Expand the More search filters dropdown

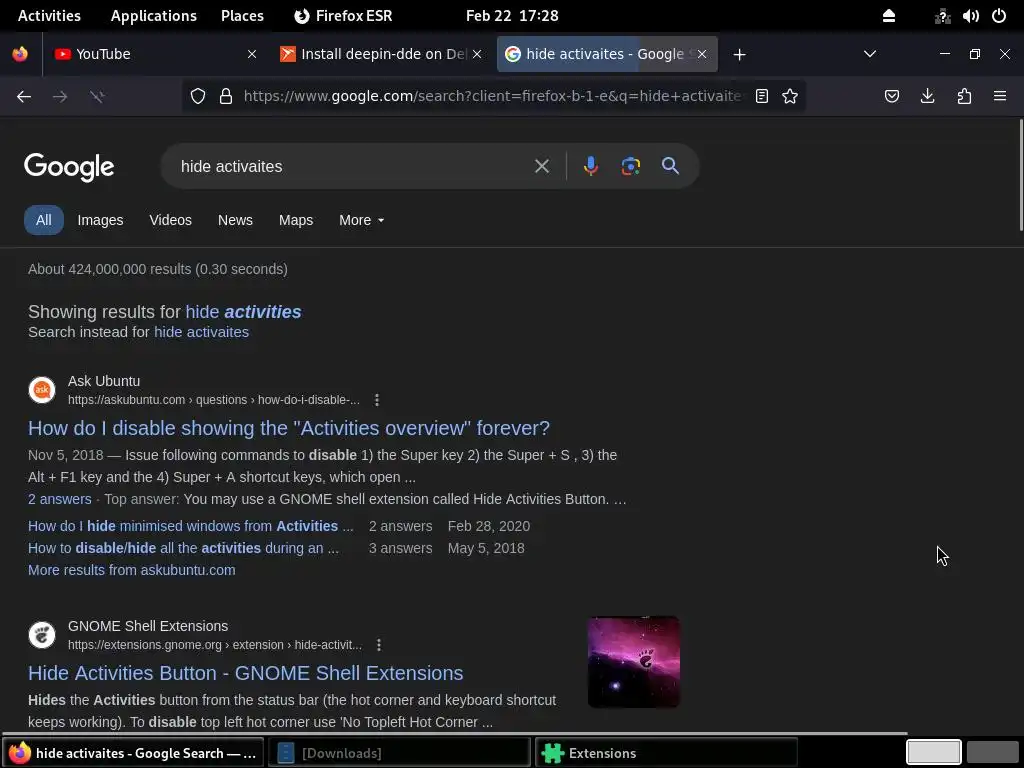(x=361, y=220)
